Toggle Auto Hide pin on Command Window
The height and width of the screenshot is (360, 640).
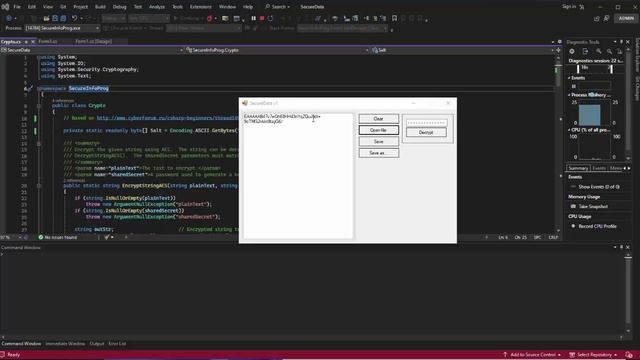click(621, 247)
